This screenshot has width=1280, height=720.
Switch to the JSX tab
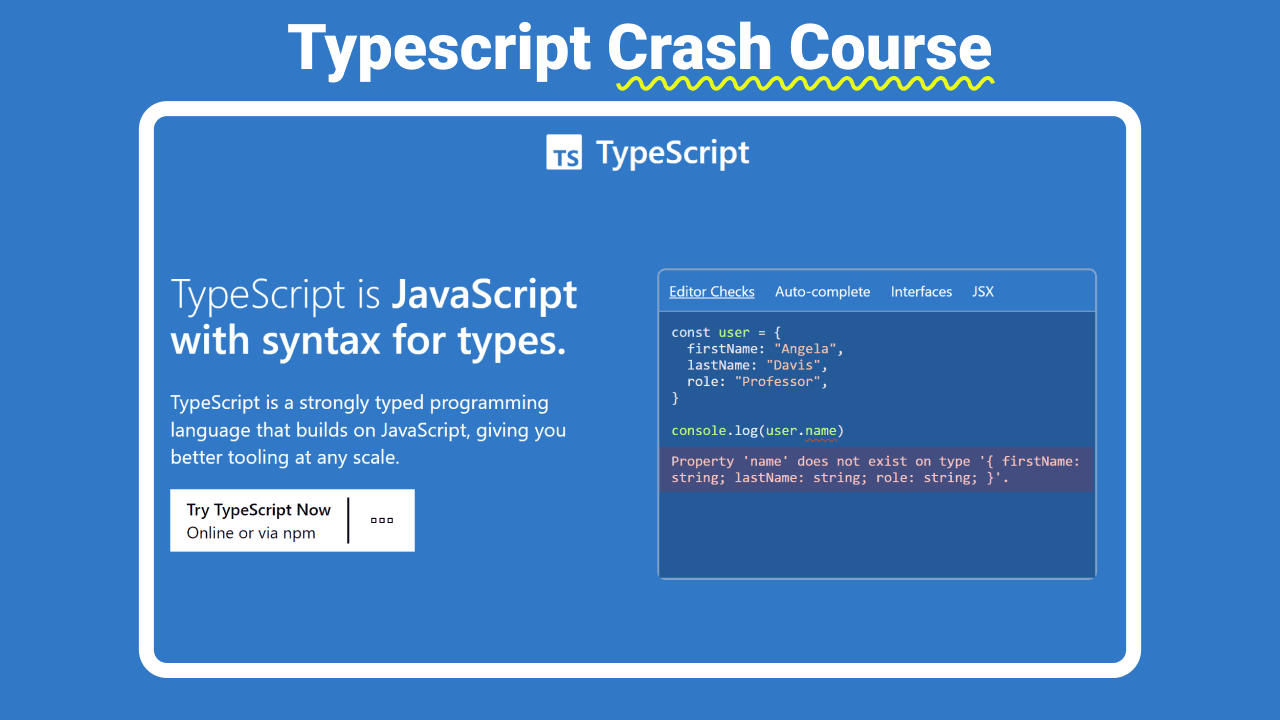click(x=982, y=292)
